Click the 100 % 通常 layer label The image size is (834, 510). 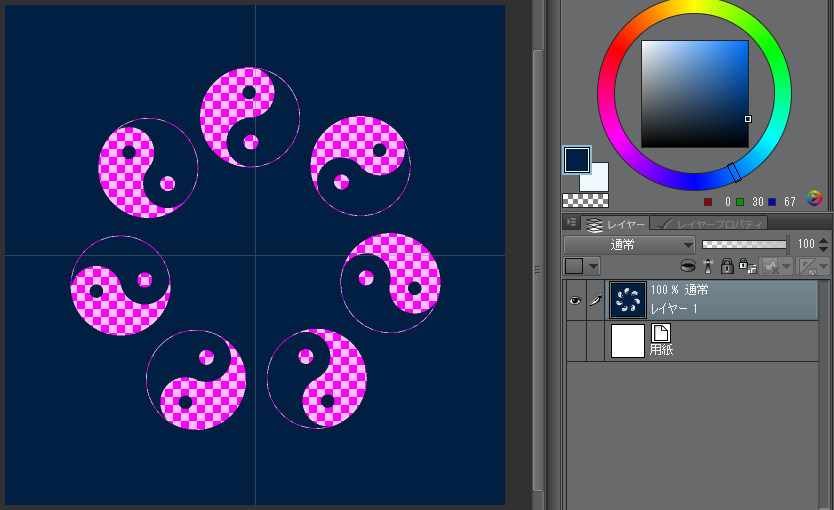point(679,290)
